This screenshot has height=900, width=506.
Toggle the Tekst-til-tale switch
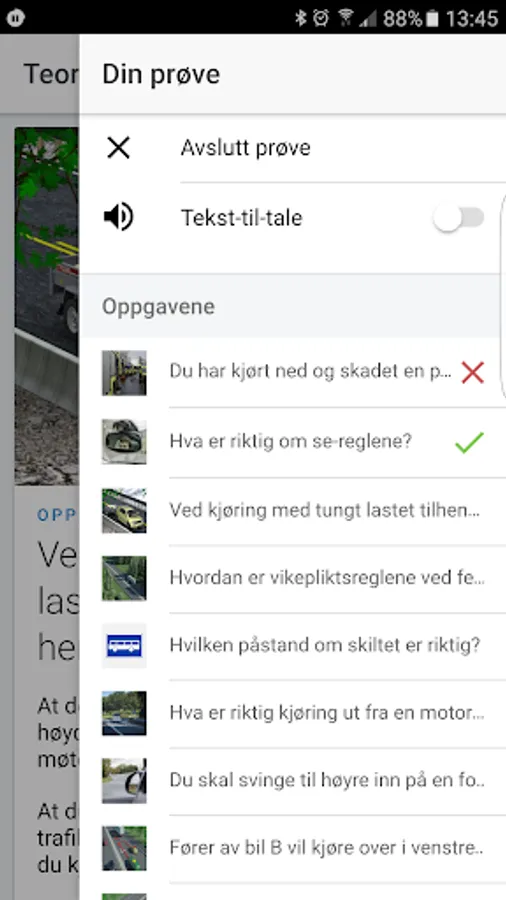458,218
